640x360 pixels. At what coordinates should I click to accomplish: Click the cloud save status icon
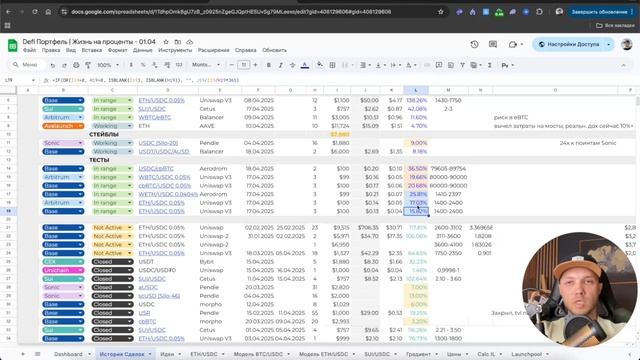pyautogui.click(x=189, y=42)
